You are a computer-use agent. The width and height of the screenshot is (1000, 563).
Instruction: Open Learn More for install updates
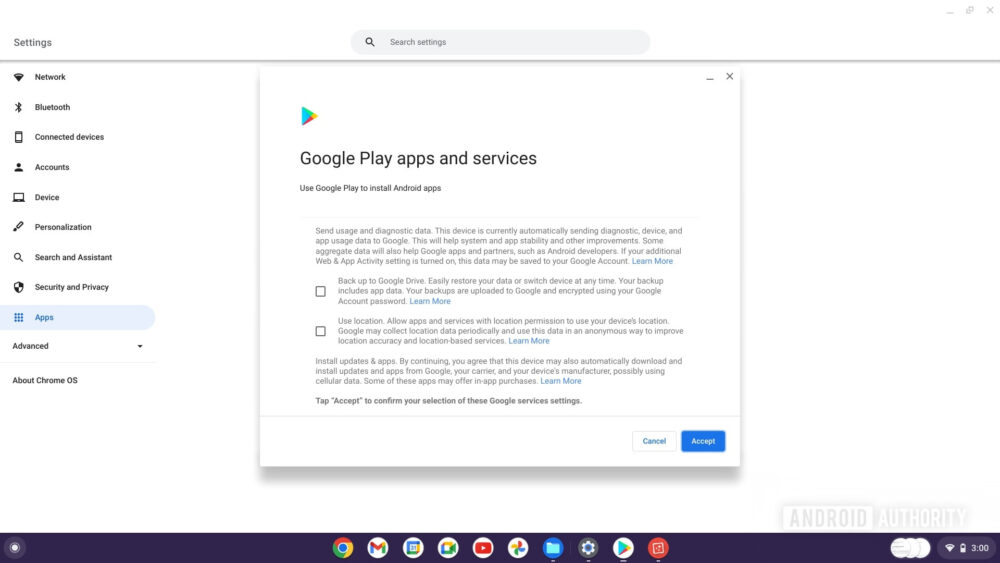click(561, 381)
